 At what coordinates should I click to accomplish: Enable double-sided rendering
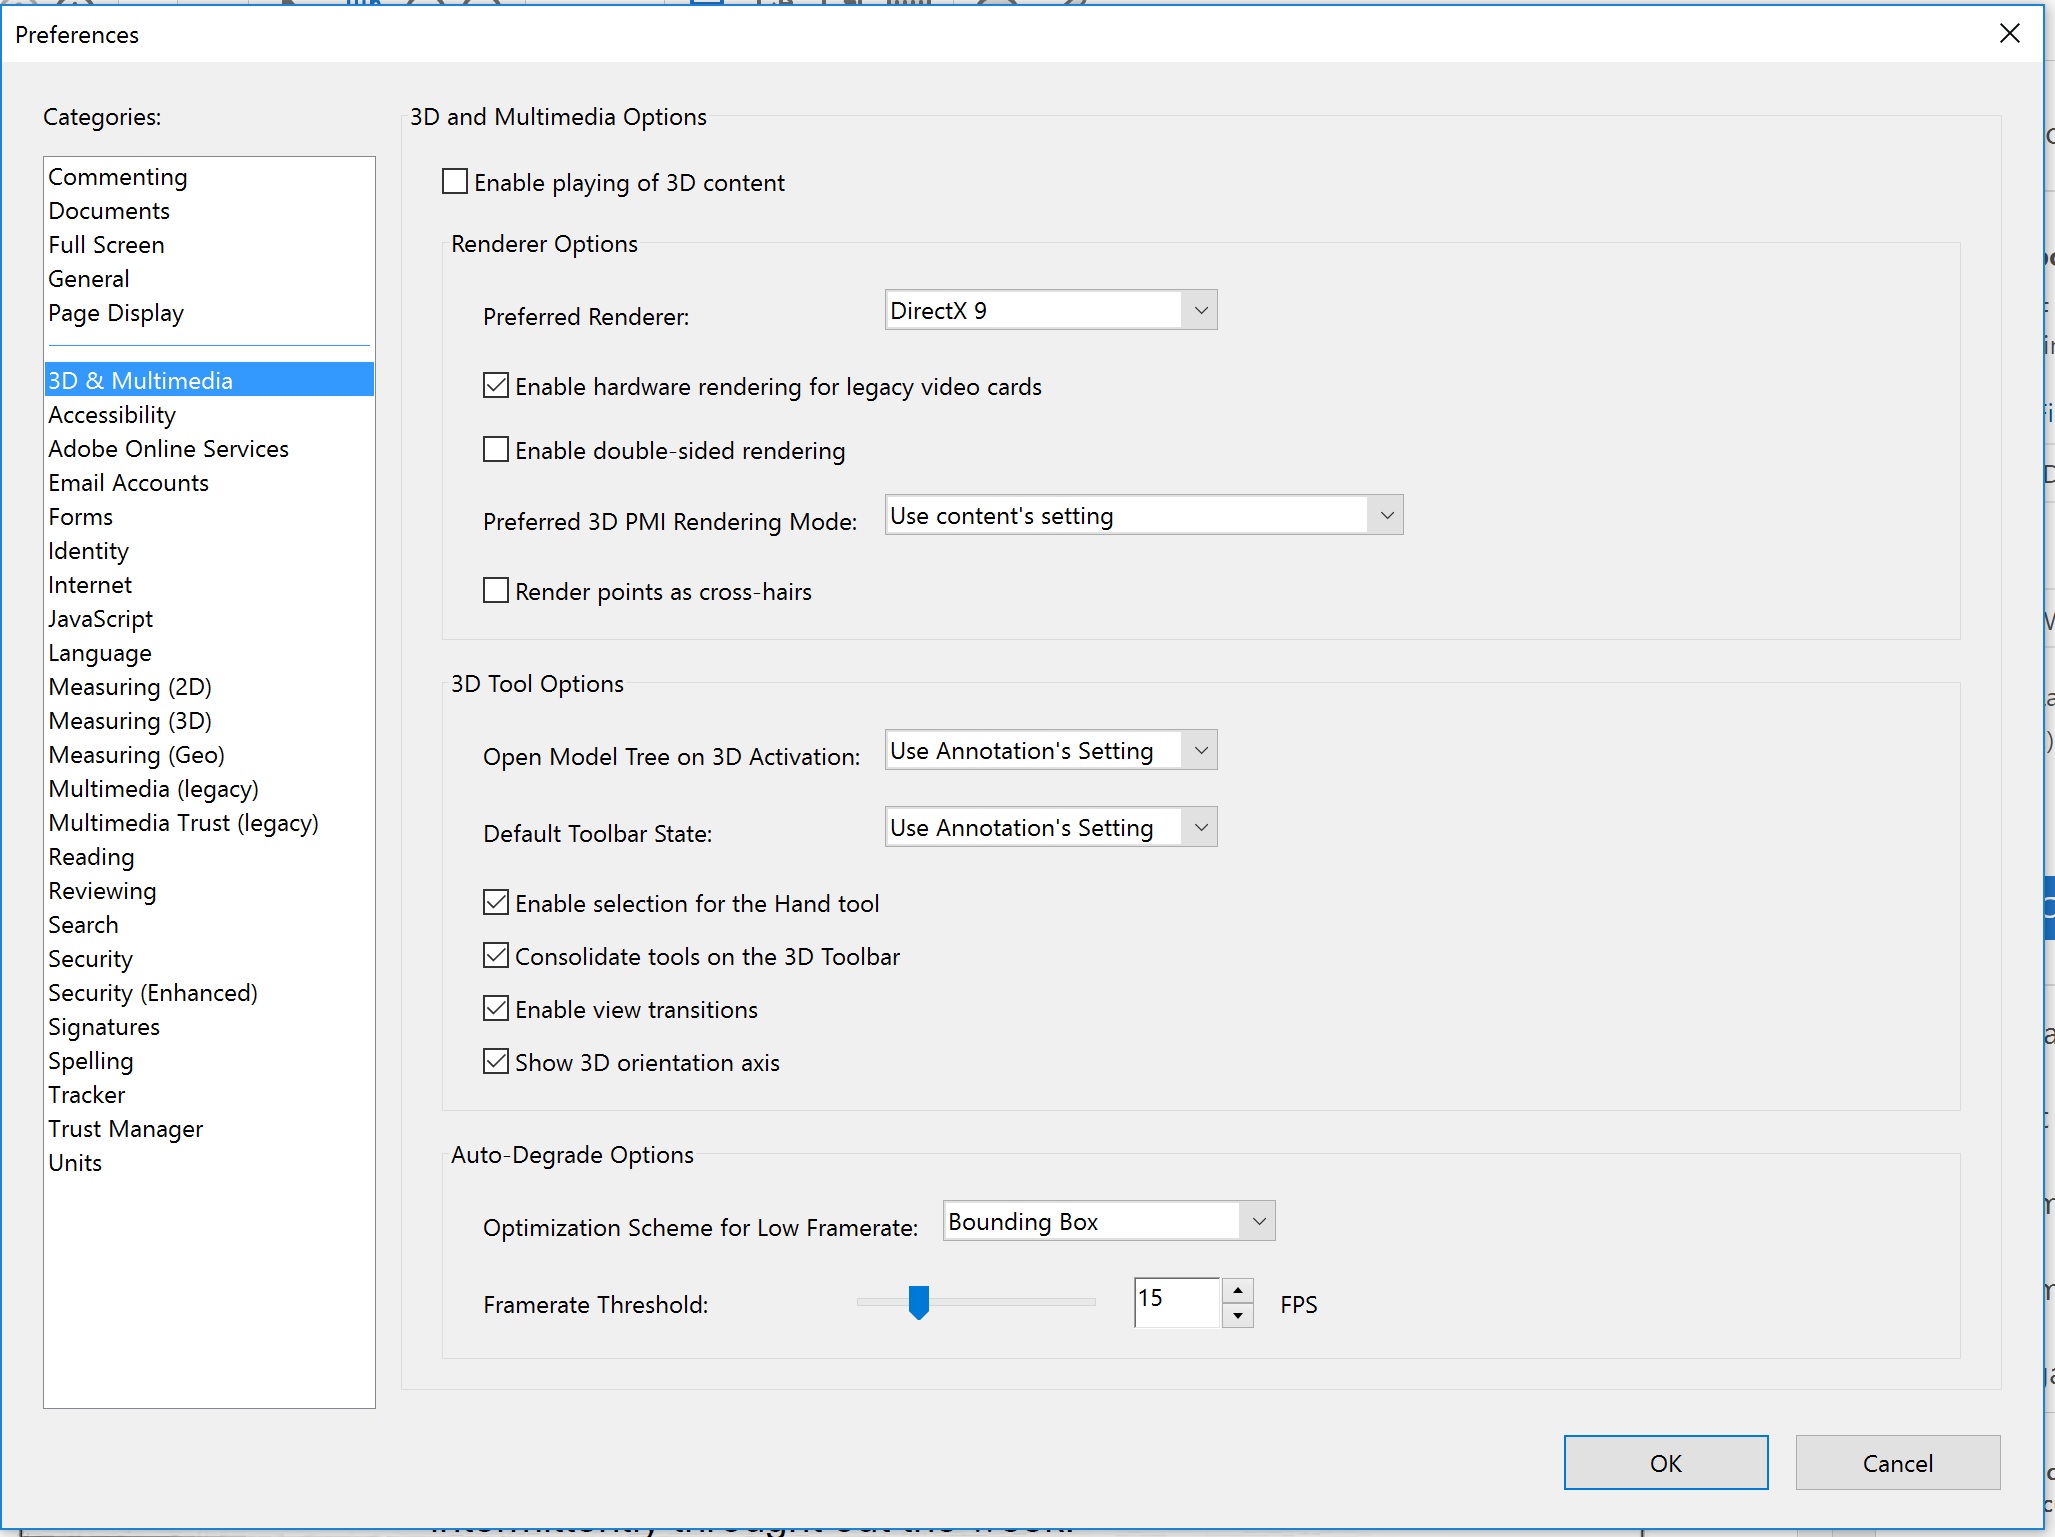[496, 449]
